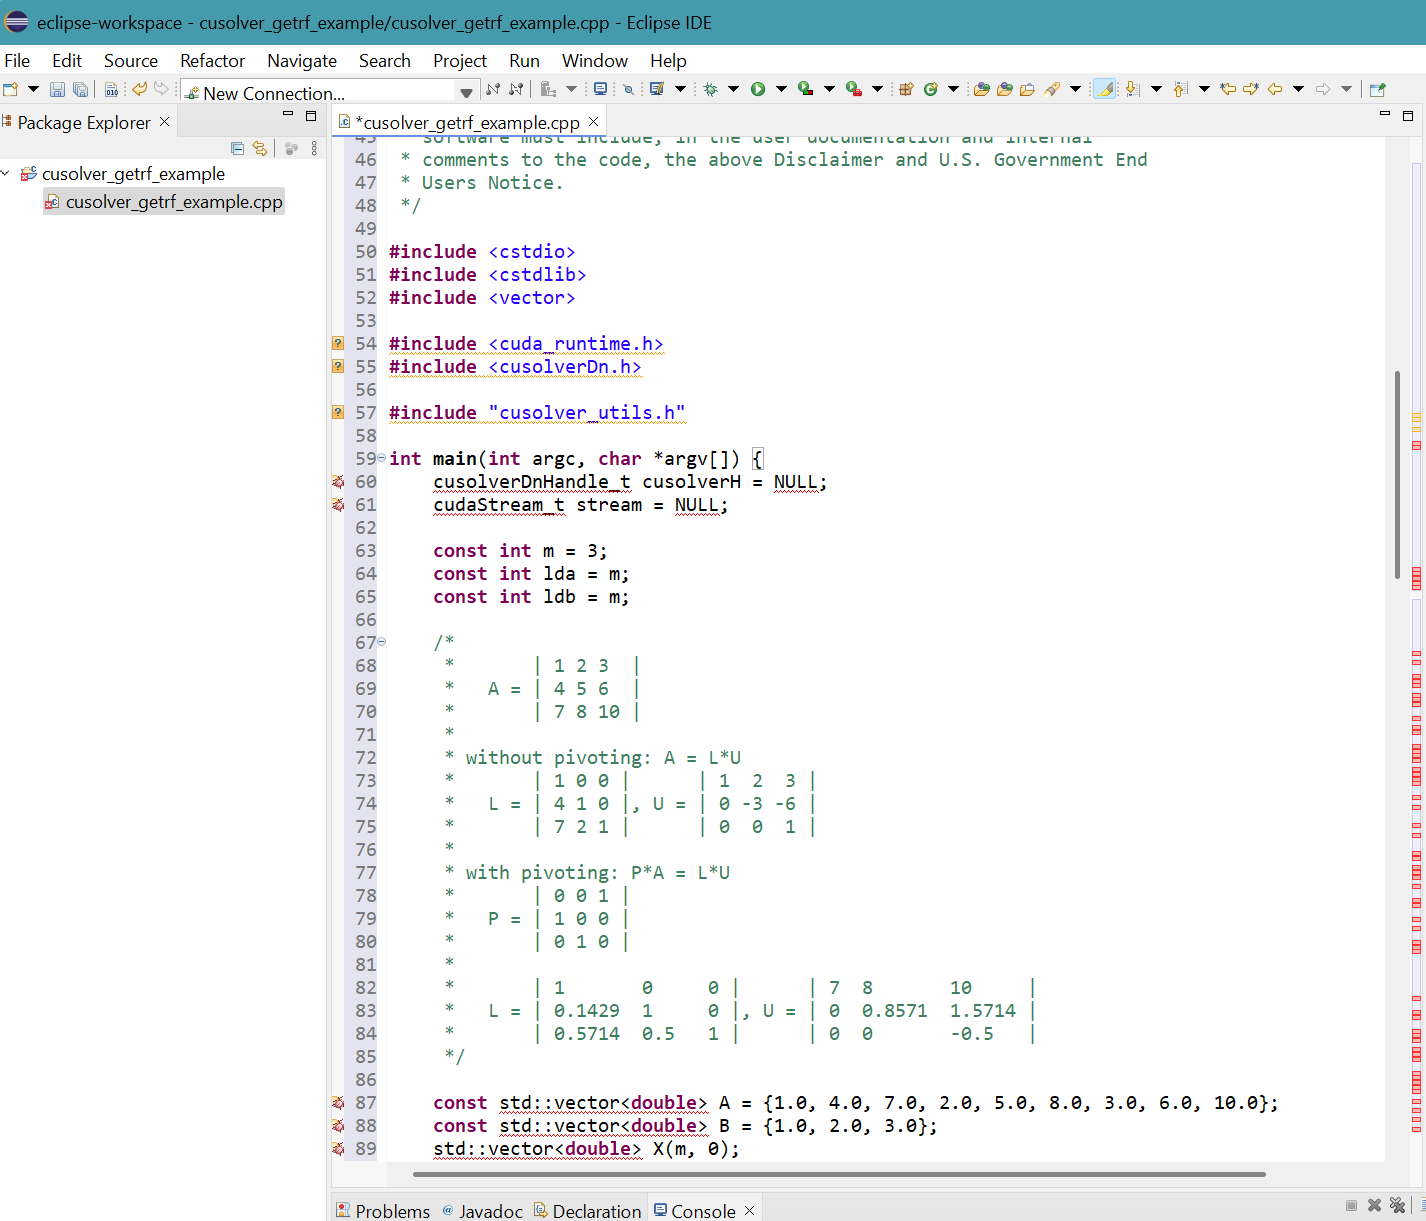Click the editor horizontal scrollbar
The width and height of the screenshot is (1426, 1221).
[x=840, y=1174]
